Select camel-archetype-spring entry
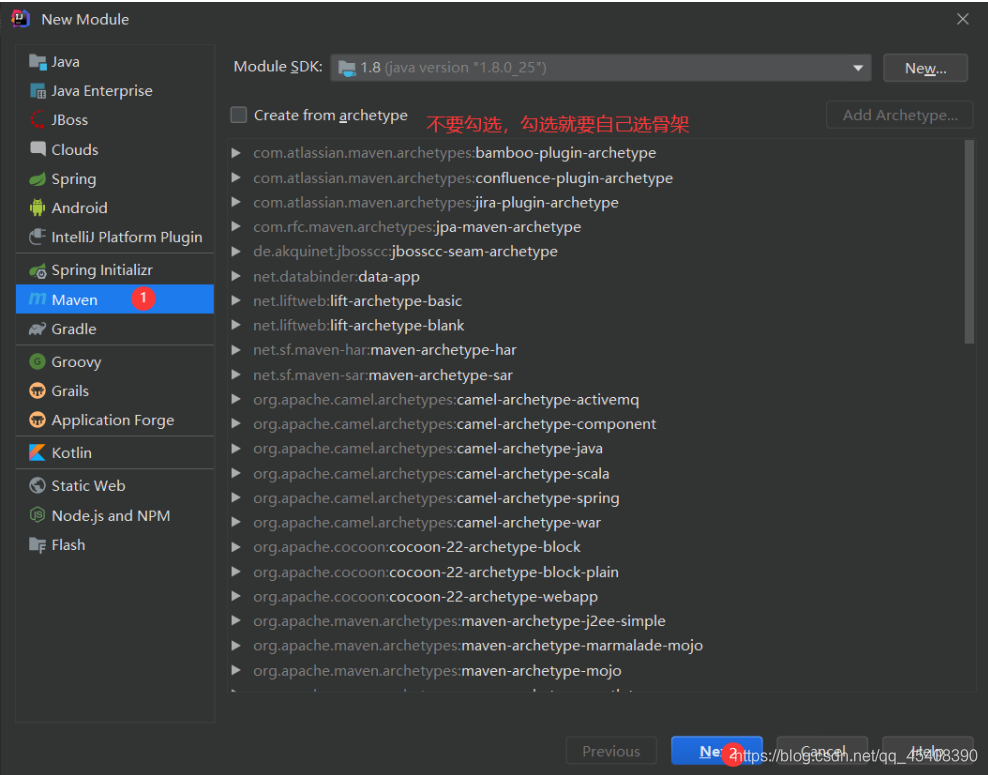The height and width of the screenshot is (775, 988). [x=436, y=498]
